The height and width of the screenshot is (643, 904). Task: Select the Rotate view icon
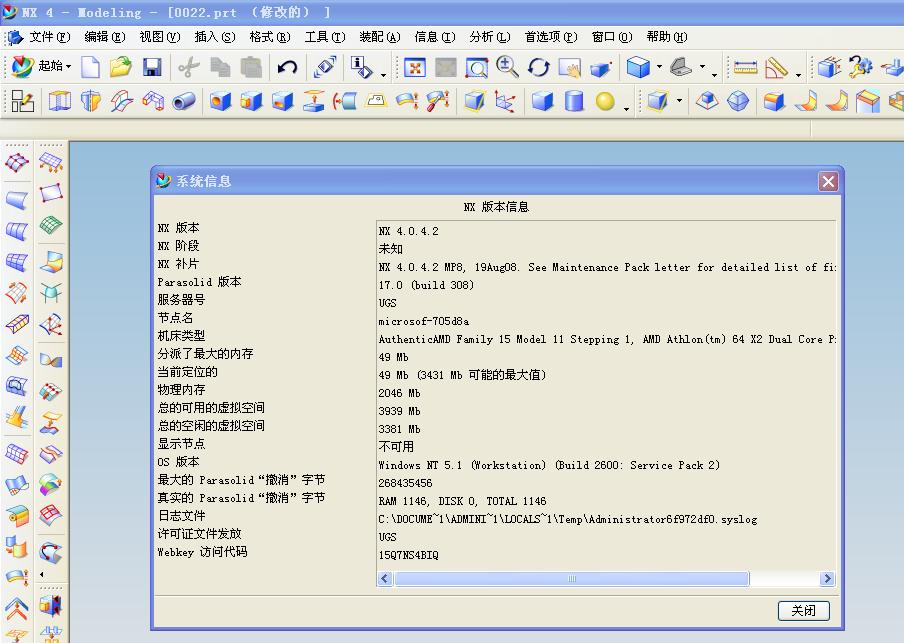pos(538,67)
